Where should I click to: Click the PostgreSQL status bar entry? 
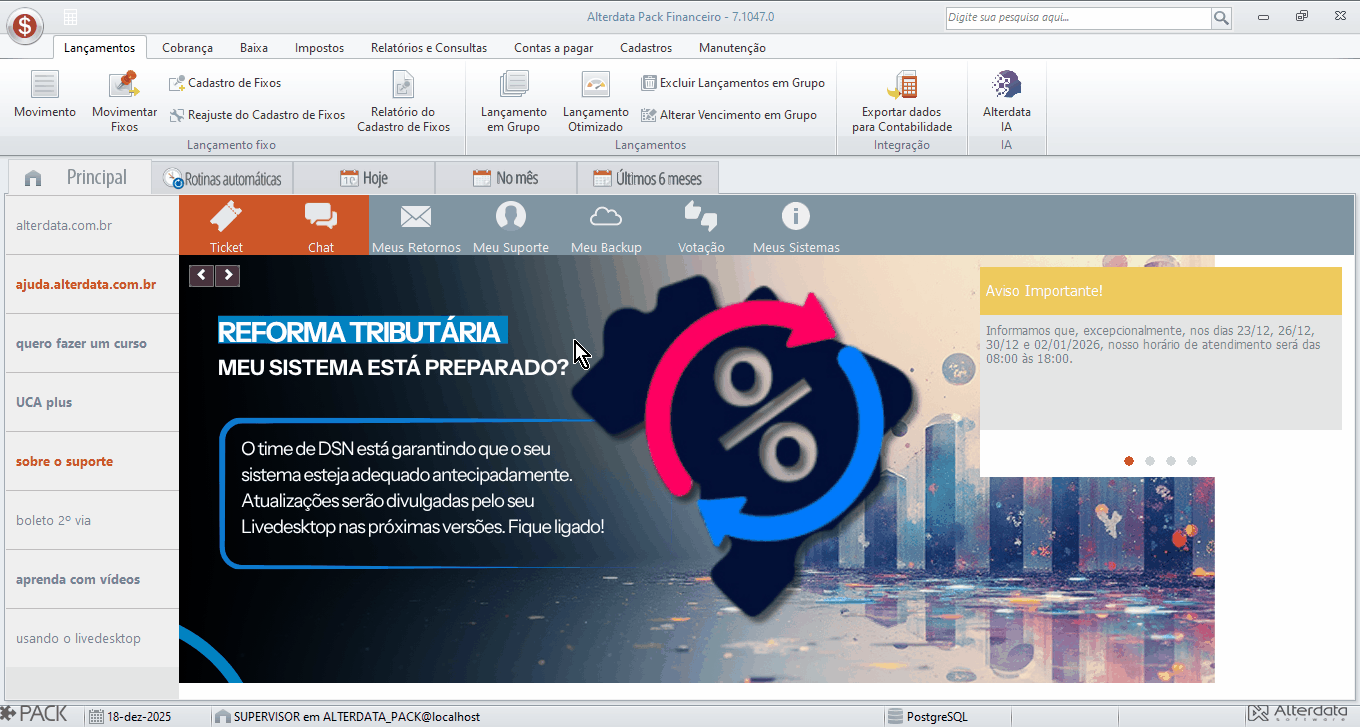click(x=928, y=716)
